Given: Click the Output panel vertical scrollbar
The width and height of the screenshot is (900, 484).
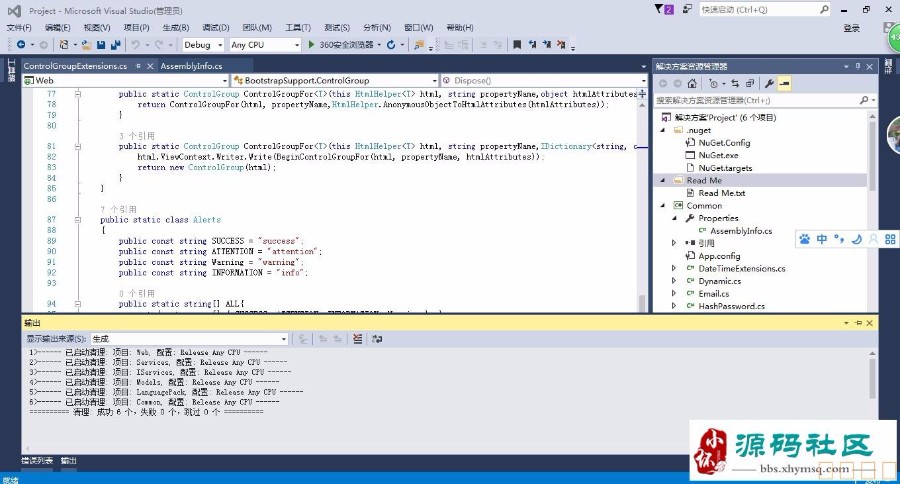Looking at the screenshot, I should click(872, 377).
